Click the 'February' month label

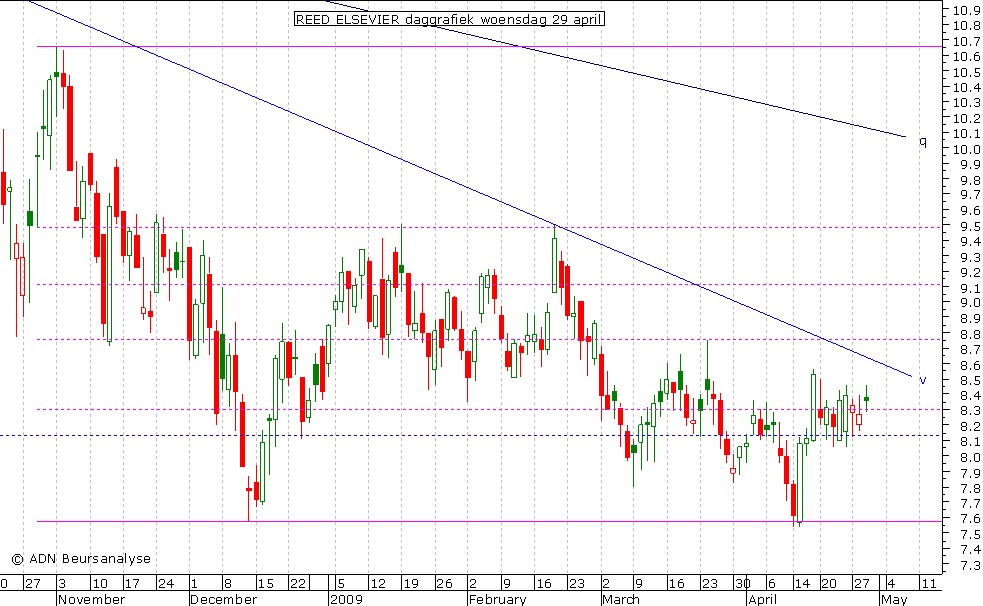[498, 599]
